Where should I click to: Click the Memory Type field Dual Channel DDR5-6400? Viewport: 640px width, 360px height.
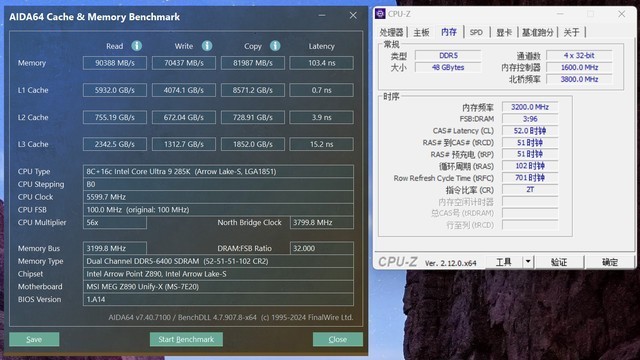point(218,261)
